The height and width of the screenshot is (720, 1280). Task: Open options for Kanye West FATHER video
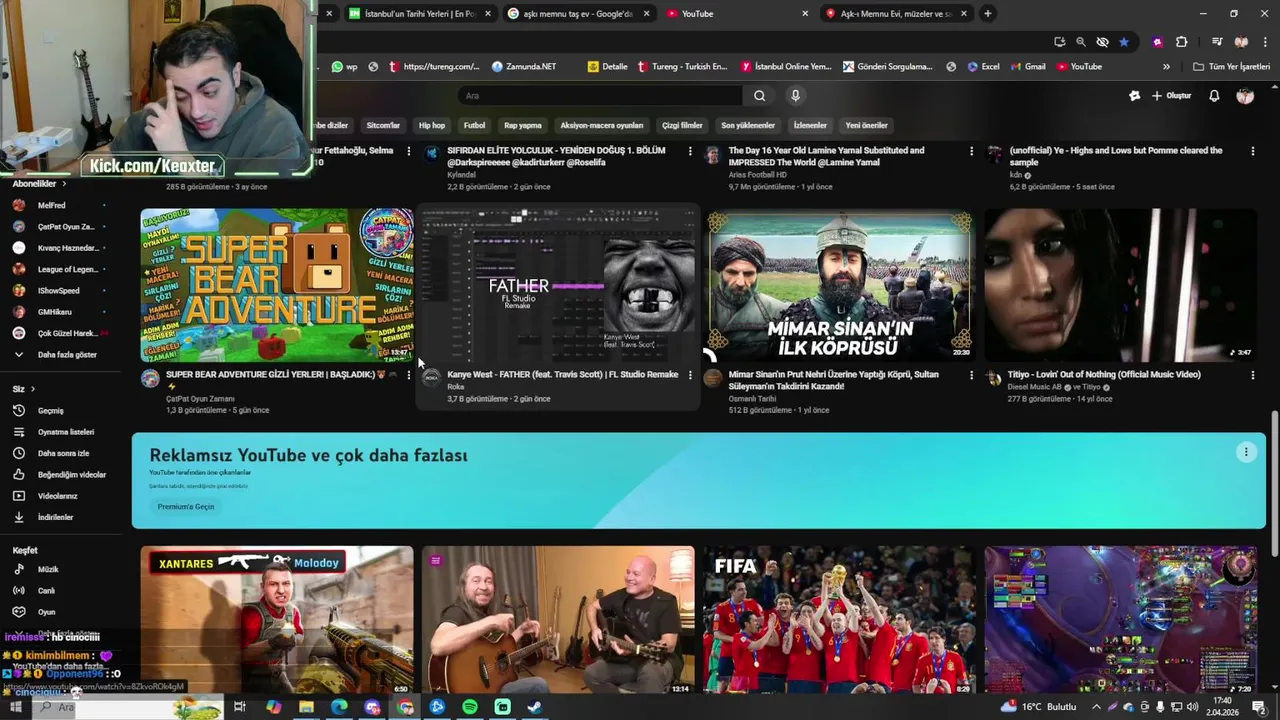point(690,375)
